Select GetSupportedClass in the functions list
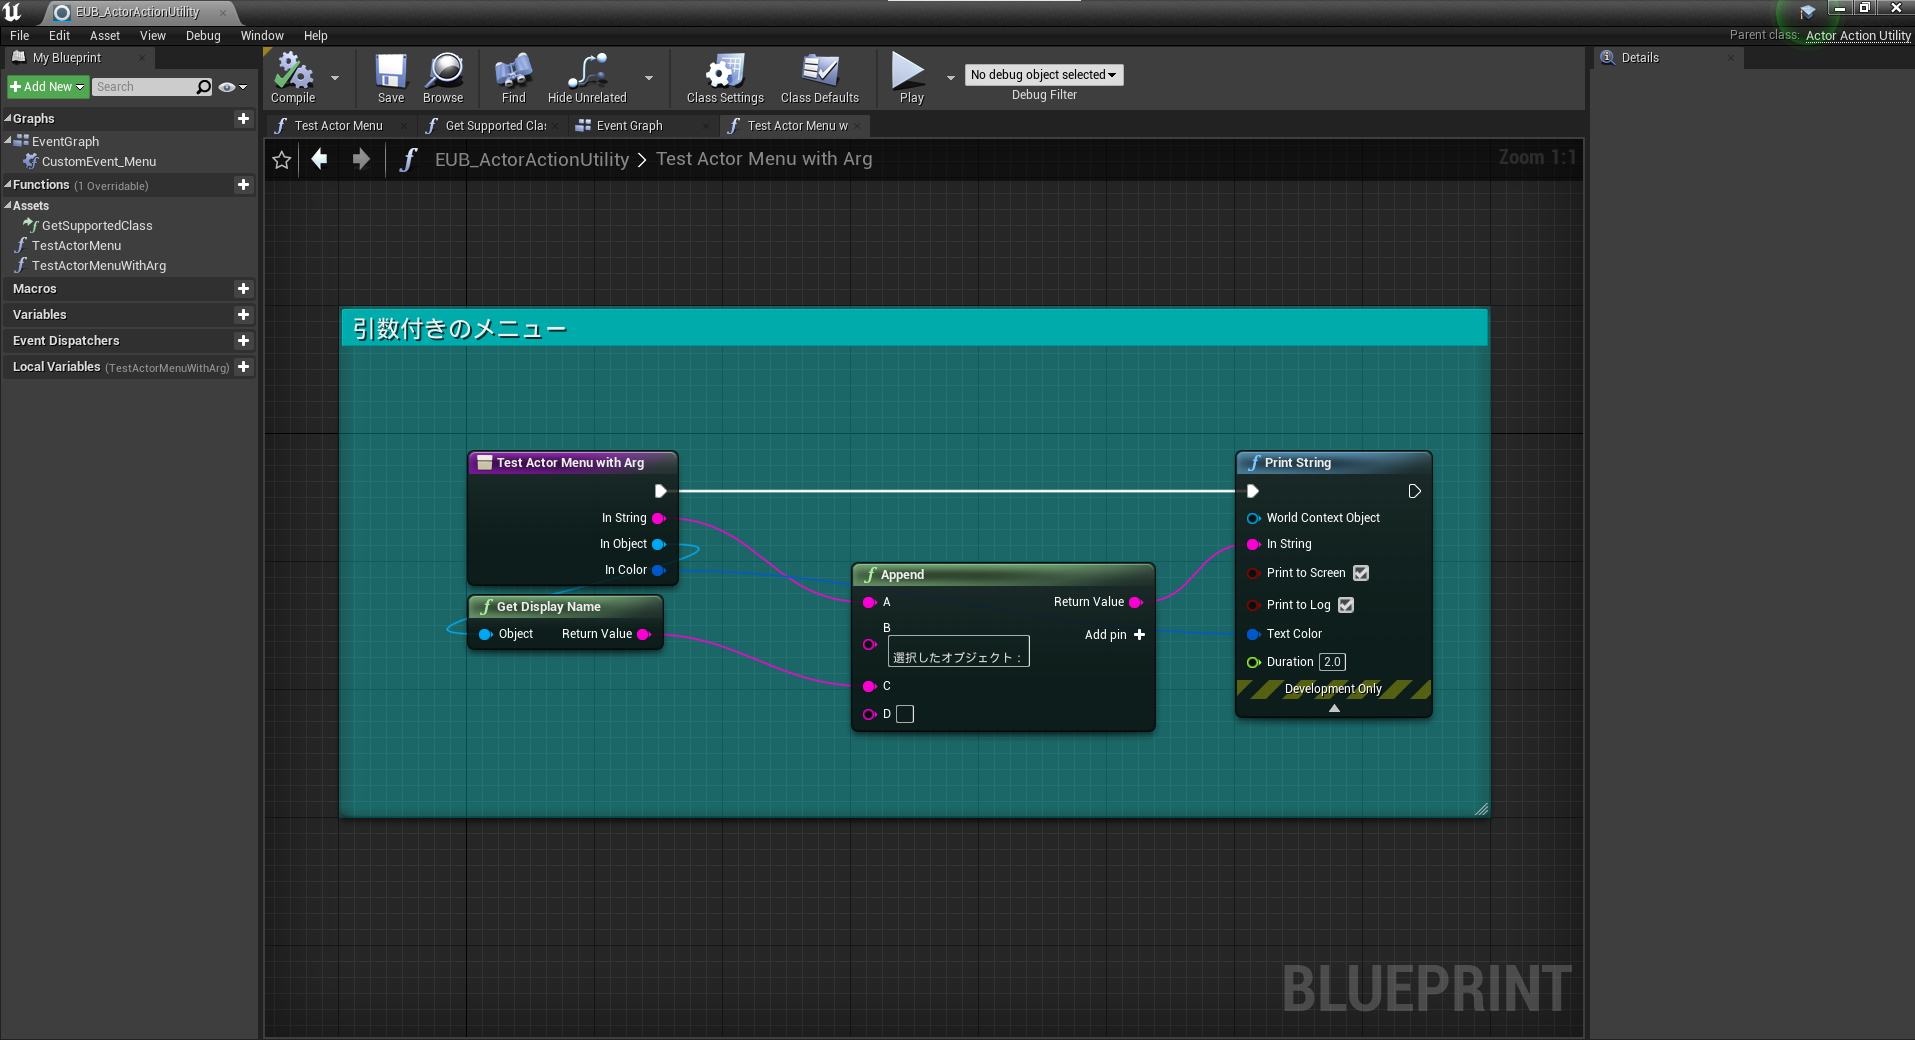 tap(97, 226)
